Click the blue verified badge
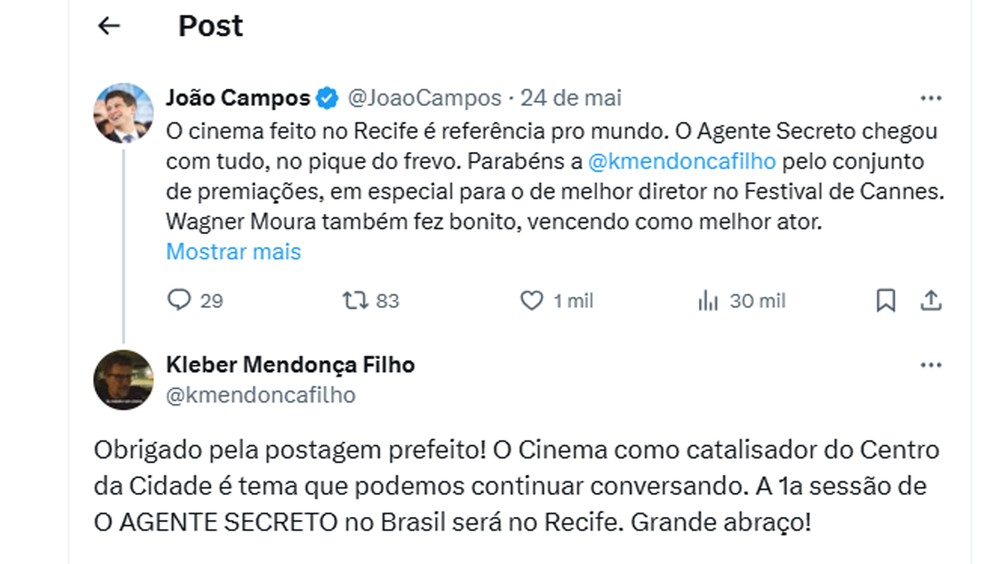The image size is (984, 564). pyautogui.click(x=327, y=98)
